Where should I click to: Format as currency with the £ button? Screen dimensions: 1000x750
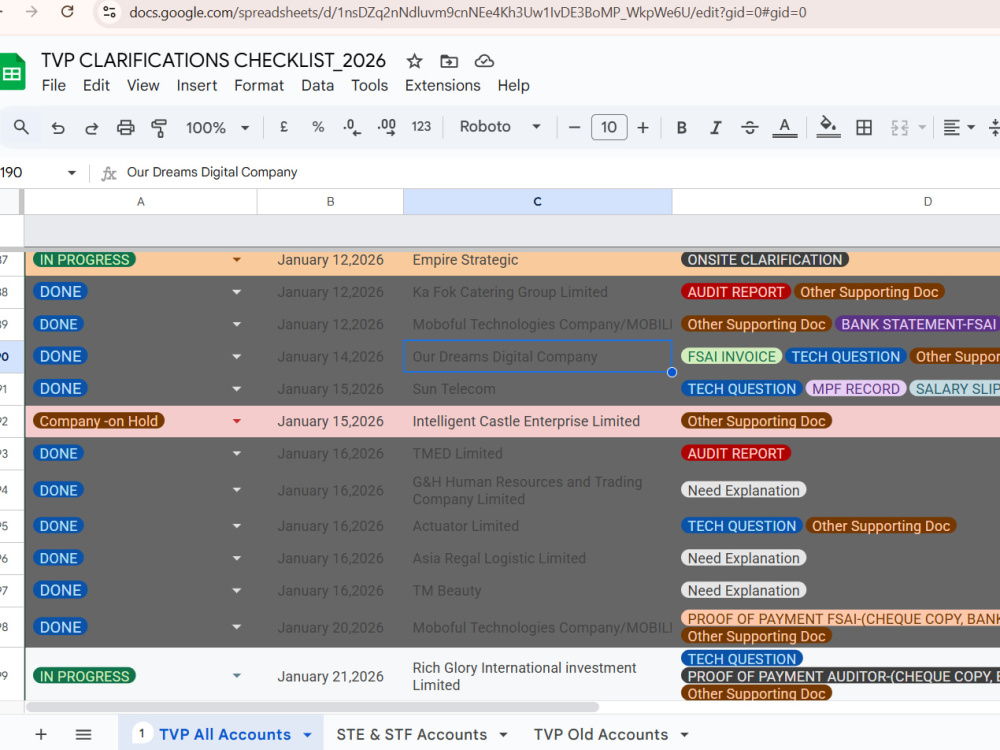point(284,127)
